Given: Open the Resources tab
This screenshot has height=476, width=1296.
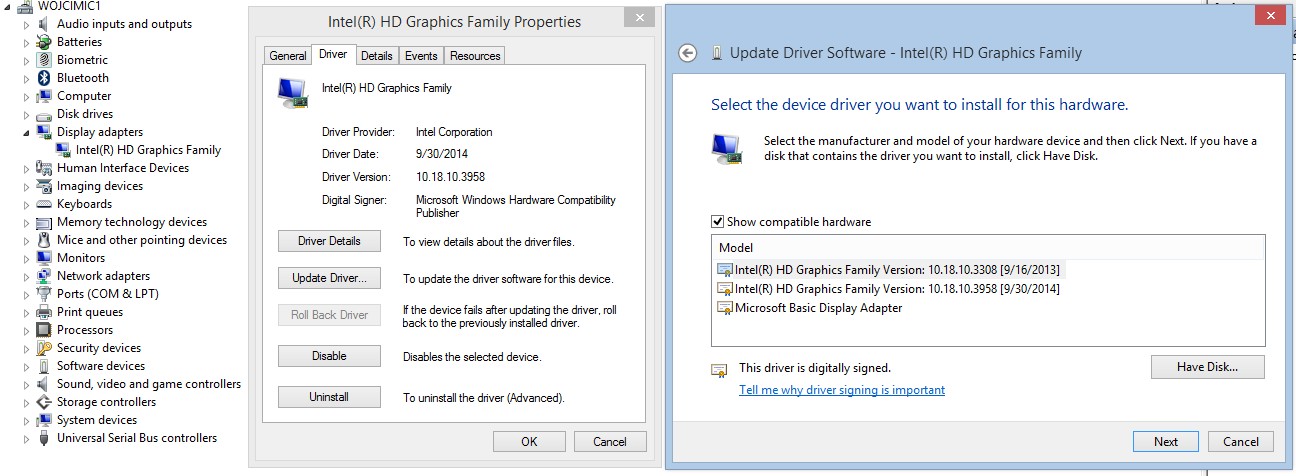Looking at the screenshot, I should pyautogui.click(x=475, y=56).
